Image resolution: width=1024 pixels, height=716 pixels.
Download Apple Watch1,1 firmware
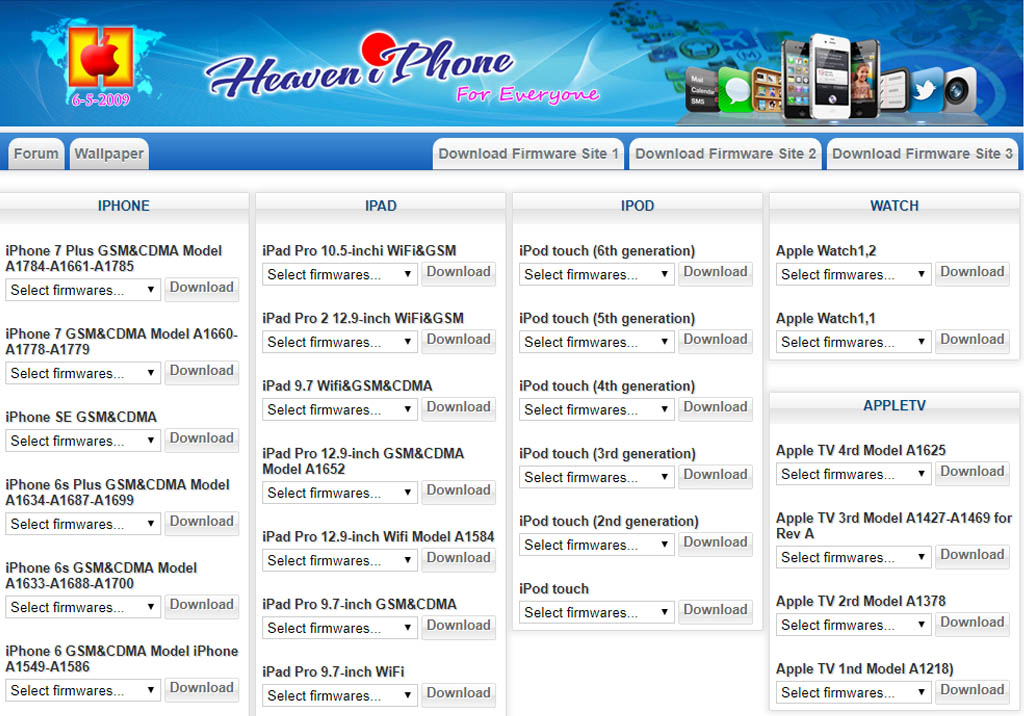tap(972, 340)
